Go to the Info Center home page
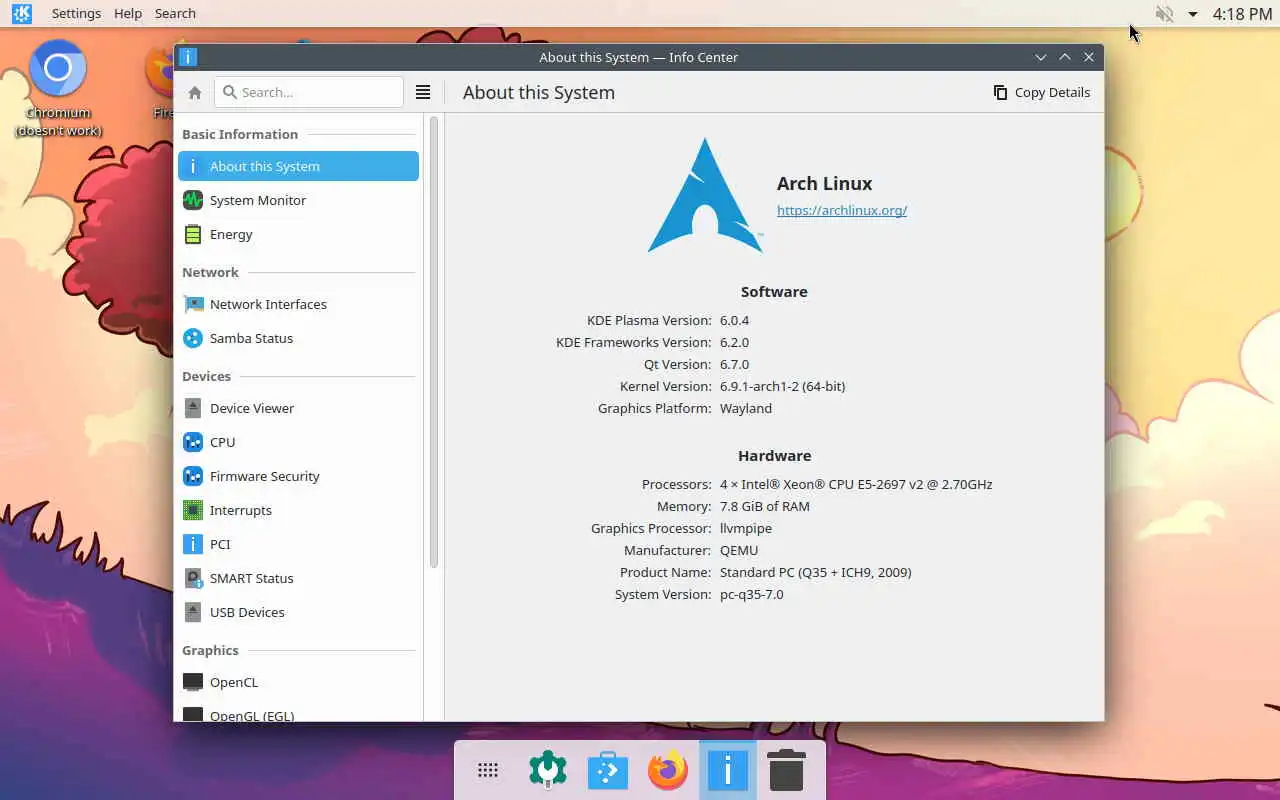Image resolution: width=1280 pixels, height=800 pixels. click(195, 92)
